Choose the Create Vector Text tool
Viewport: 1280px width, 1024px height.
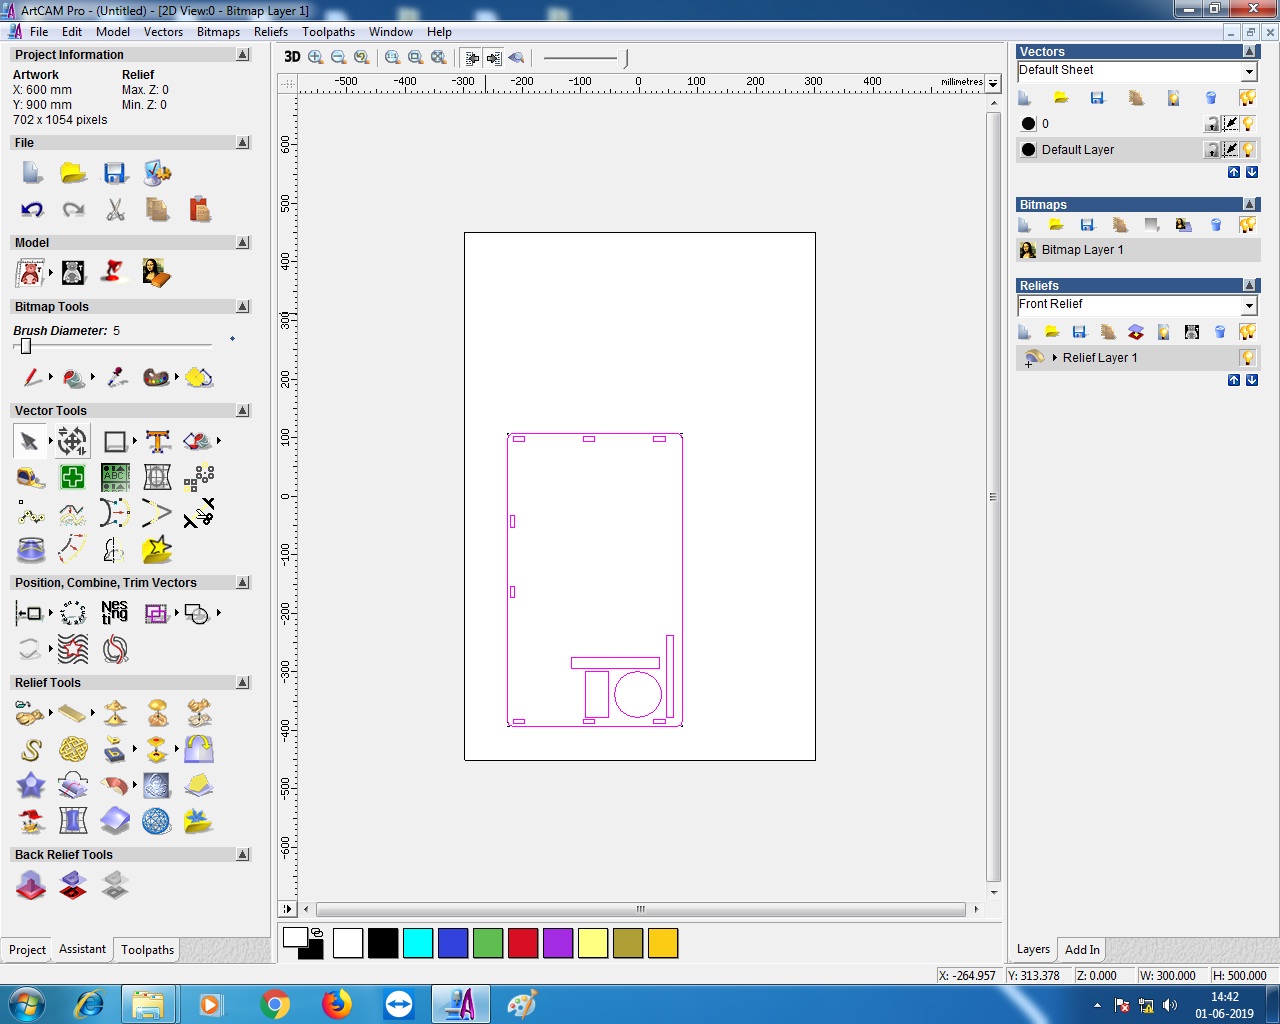click(157, 441)
